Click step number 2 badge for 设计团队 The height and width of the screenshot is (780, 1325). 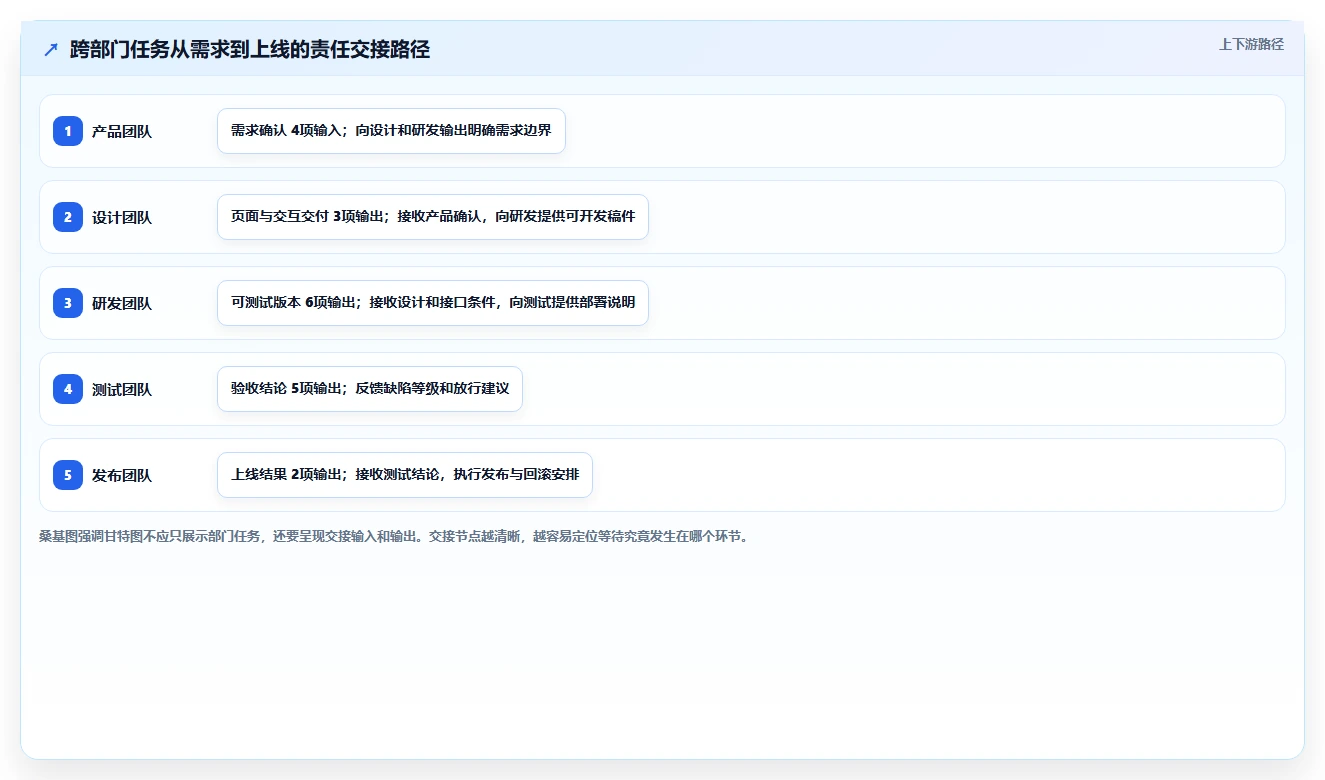click(68, 217)
